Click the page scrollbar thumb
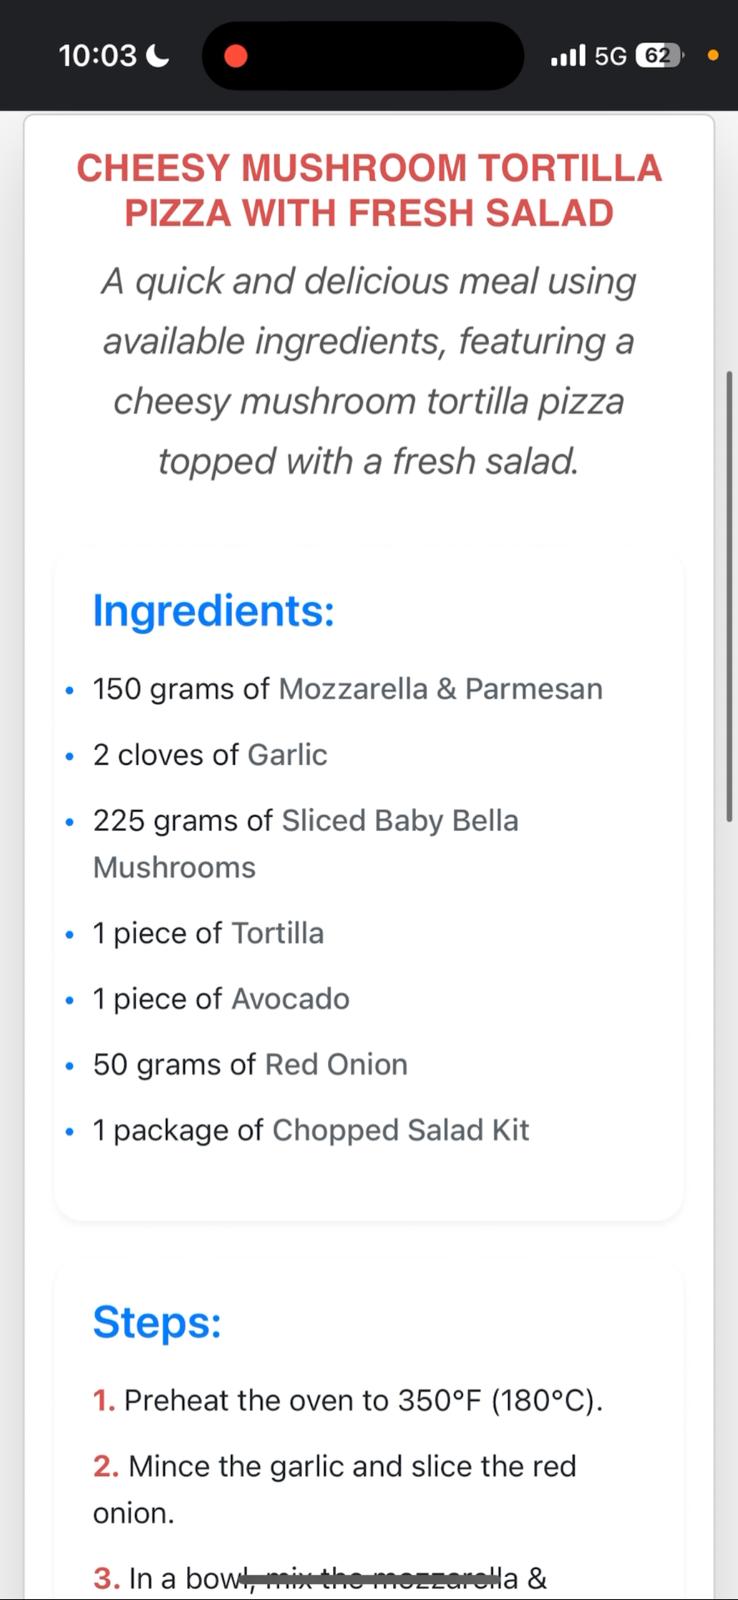738x1600 pixels. [x=730, y=596]
